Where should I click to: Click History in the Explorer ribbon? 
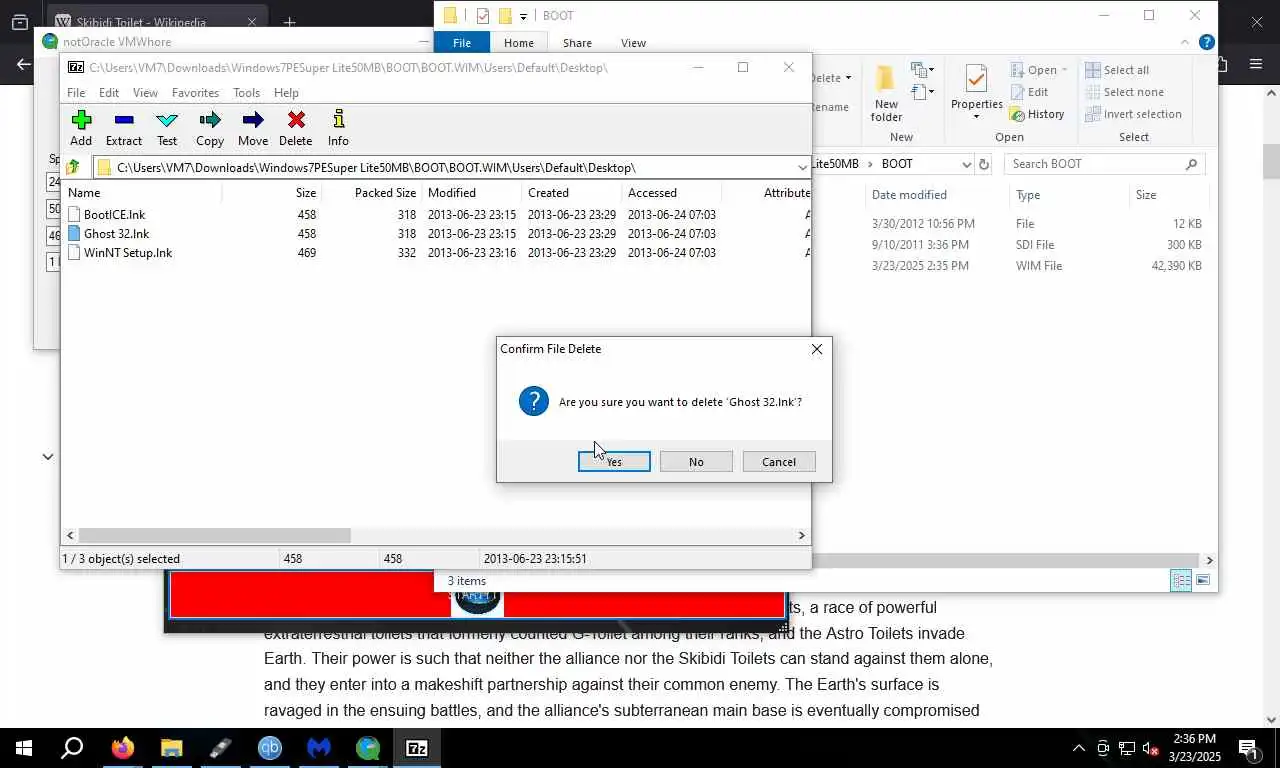point(1037,114)
